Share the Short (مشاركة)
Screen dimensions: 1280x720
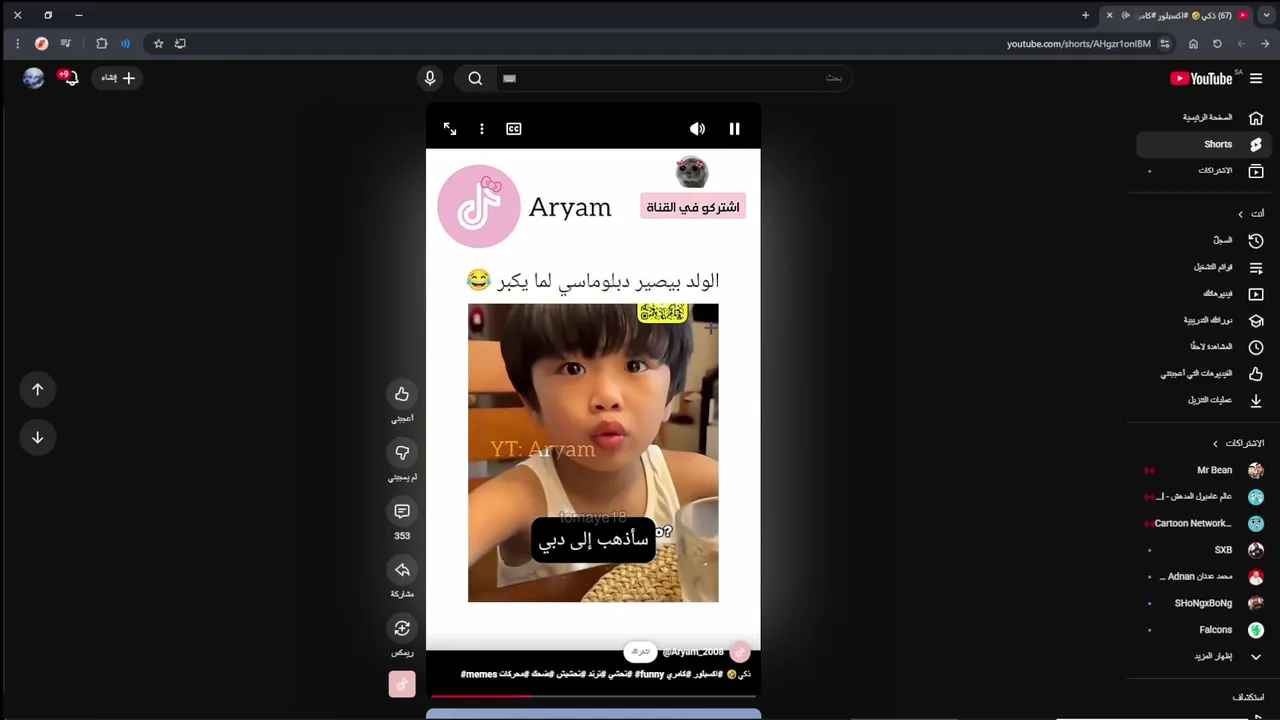tap(402, 570)
